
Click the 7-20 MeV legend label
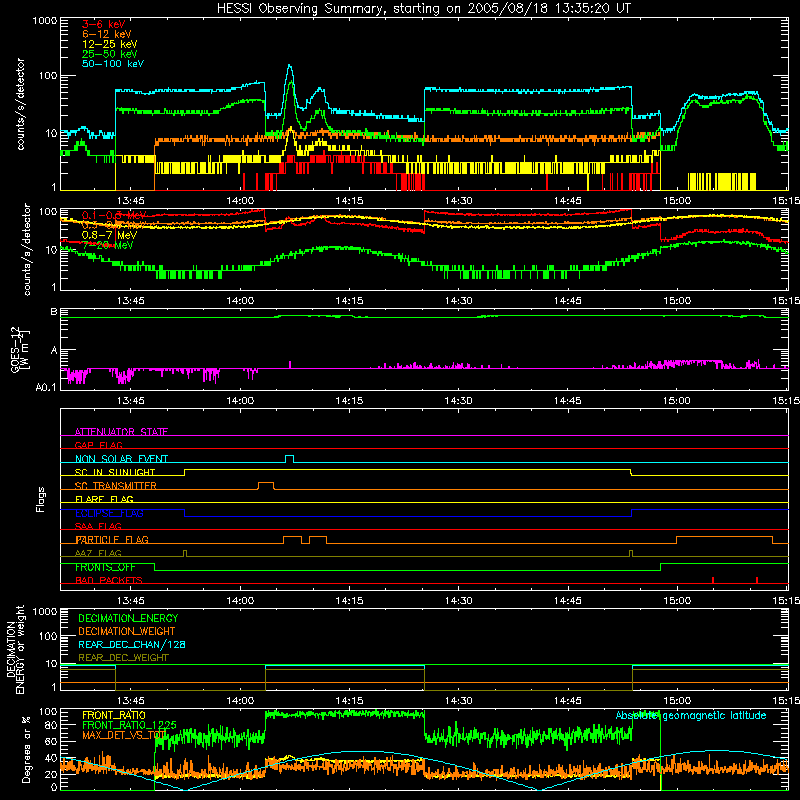coord(107,245)
